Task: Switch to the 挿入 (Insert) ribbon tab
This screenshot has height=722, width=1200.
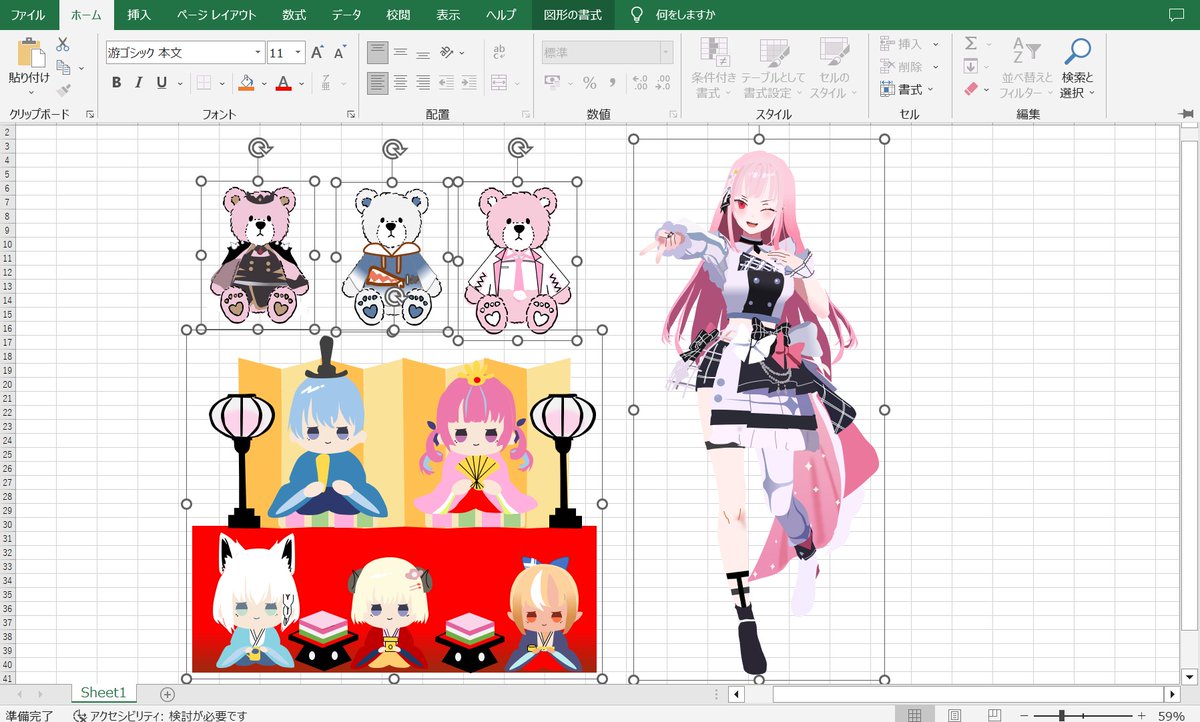Action: tap(139, 15)
